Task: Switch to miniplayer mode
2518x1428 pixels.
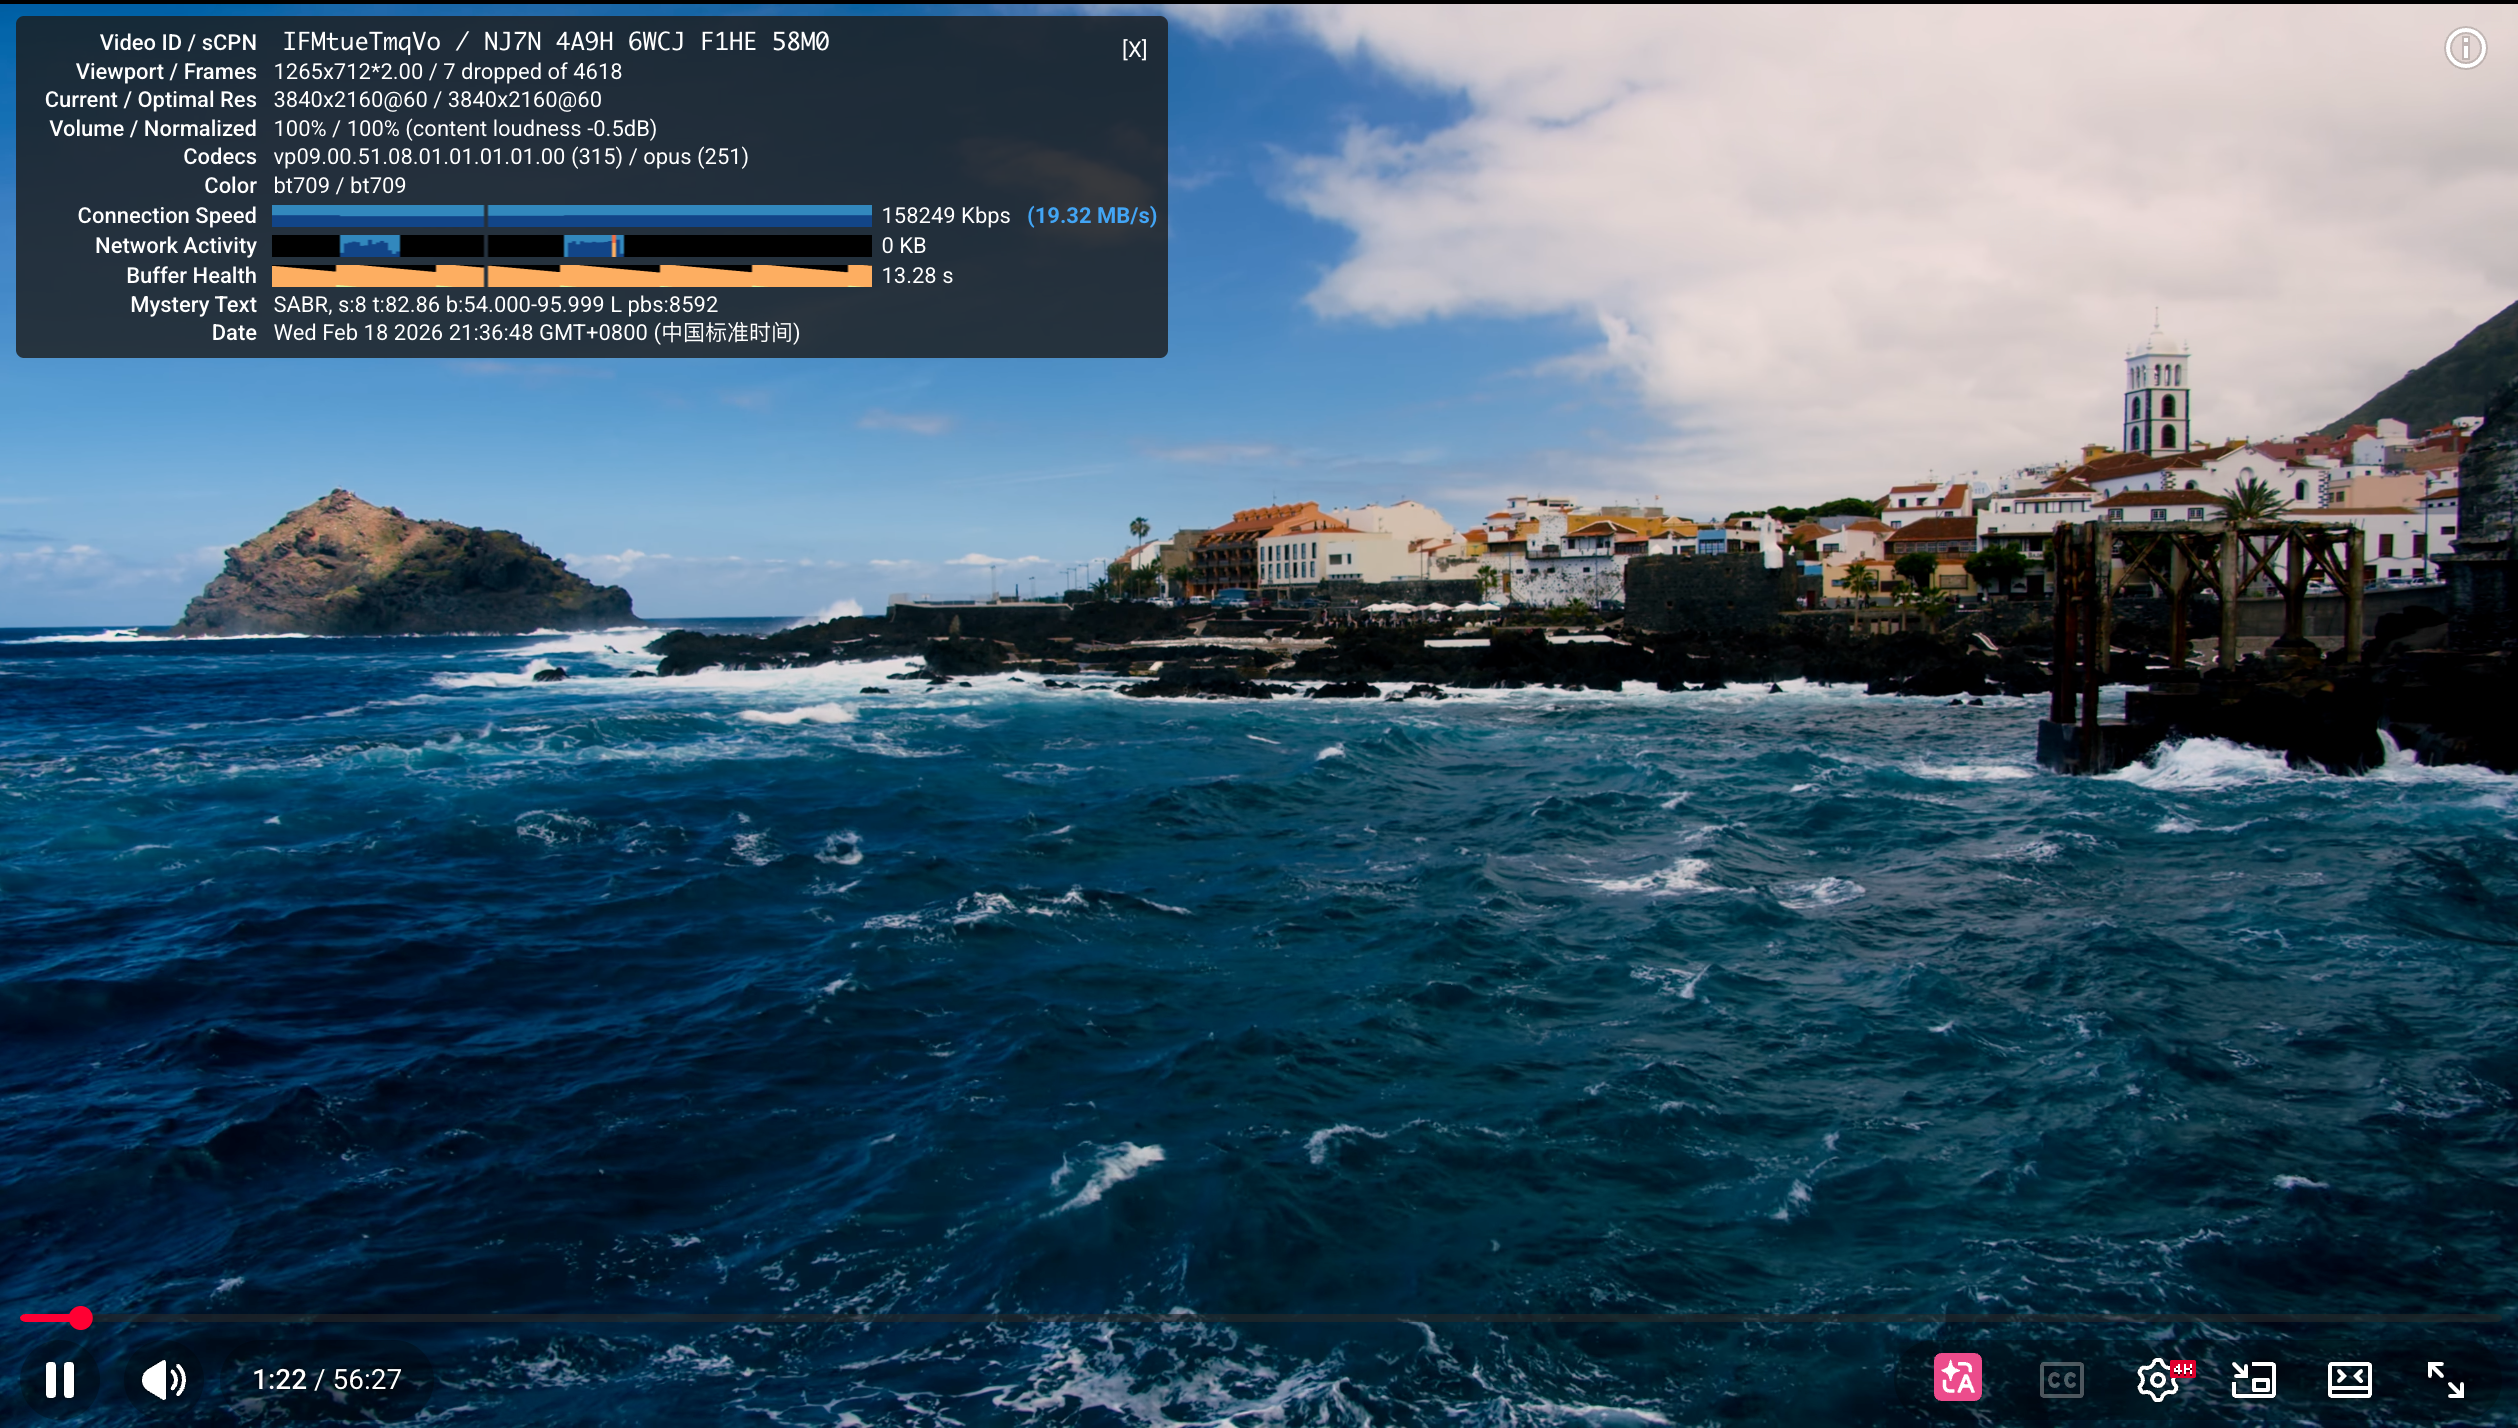Action: [x=2254, y=1380]
